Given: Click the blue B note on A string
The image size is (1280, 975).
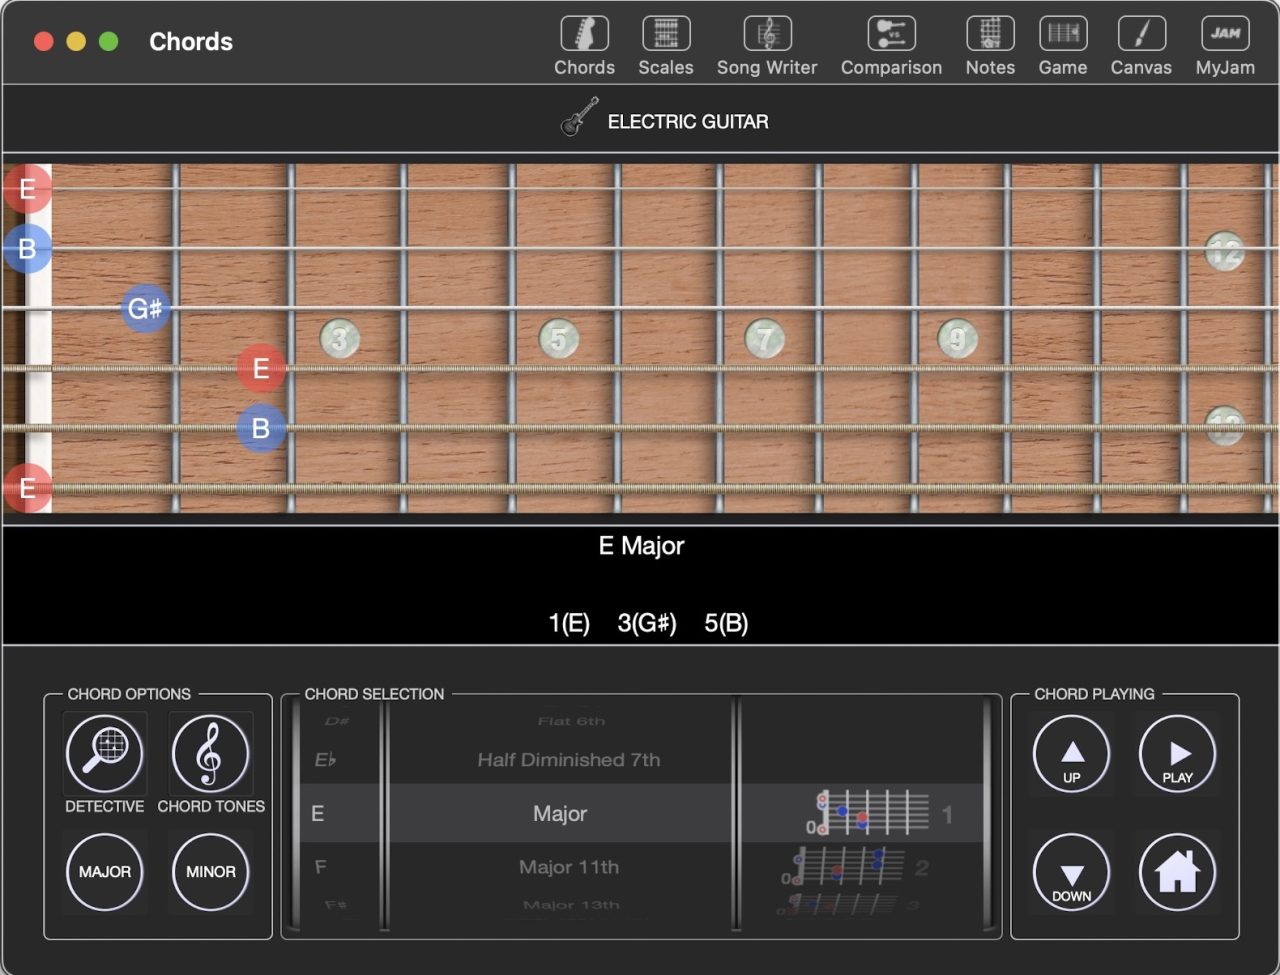Looking at the screenshot, I should (261, 428).
